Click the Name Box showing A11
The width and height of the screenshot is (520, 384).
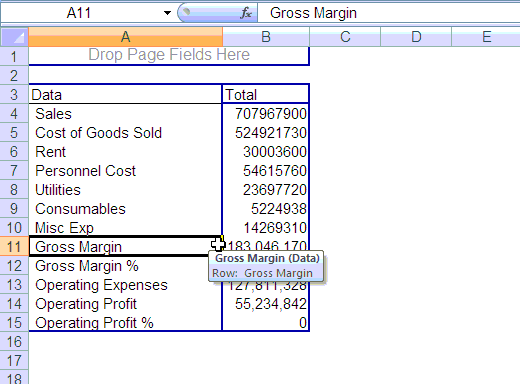80,13
